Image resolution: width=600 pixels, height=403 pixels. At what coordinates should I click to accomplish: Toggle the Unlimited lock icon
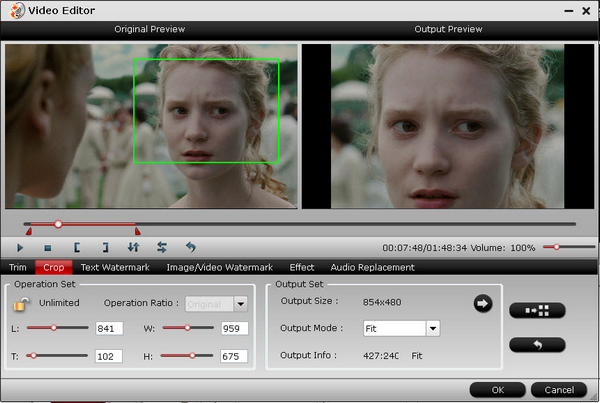click(x=21, y=304)
